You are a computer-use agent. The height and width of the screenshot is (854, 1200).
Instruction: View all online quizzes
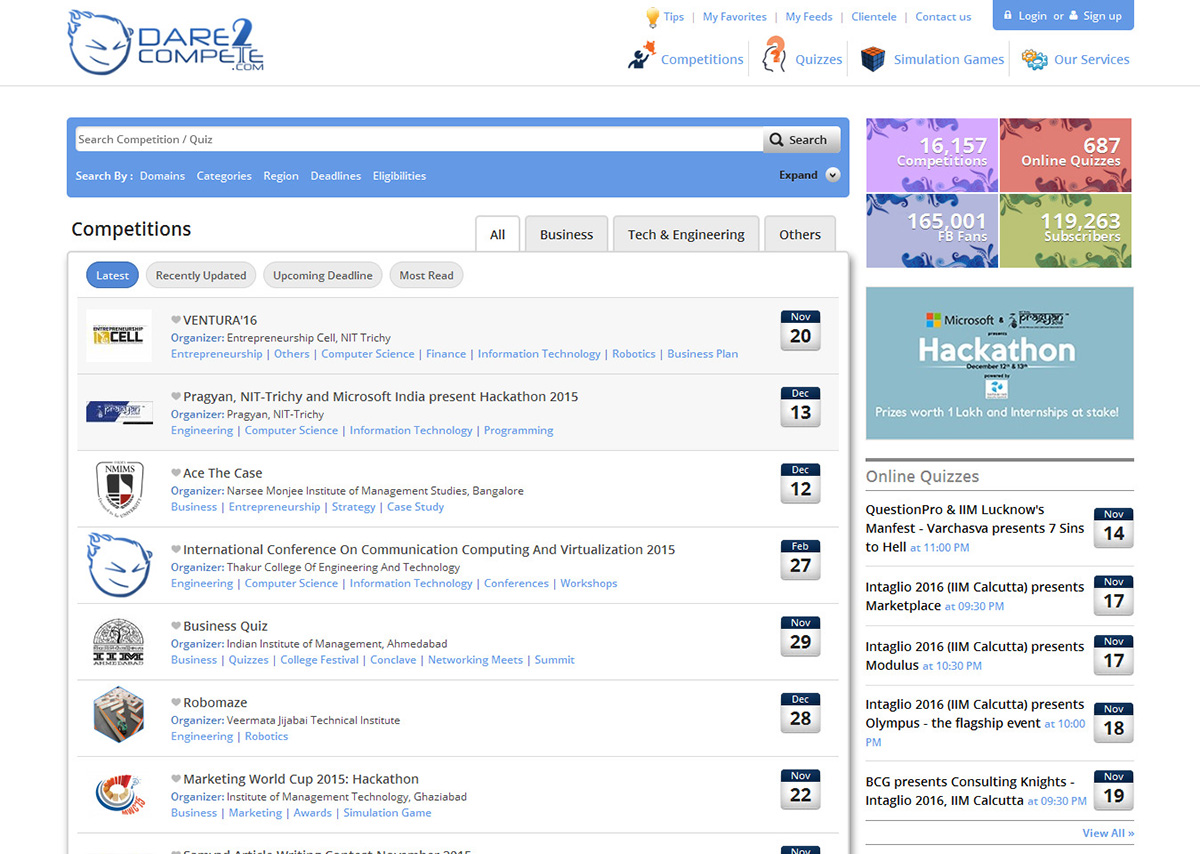tap(1108, 833)
